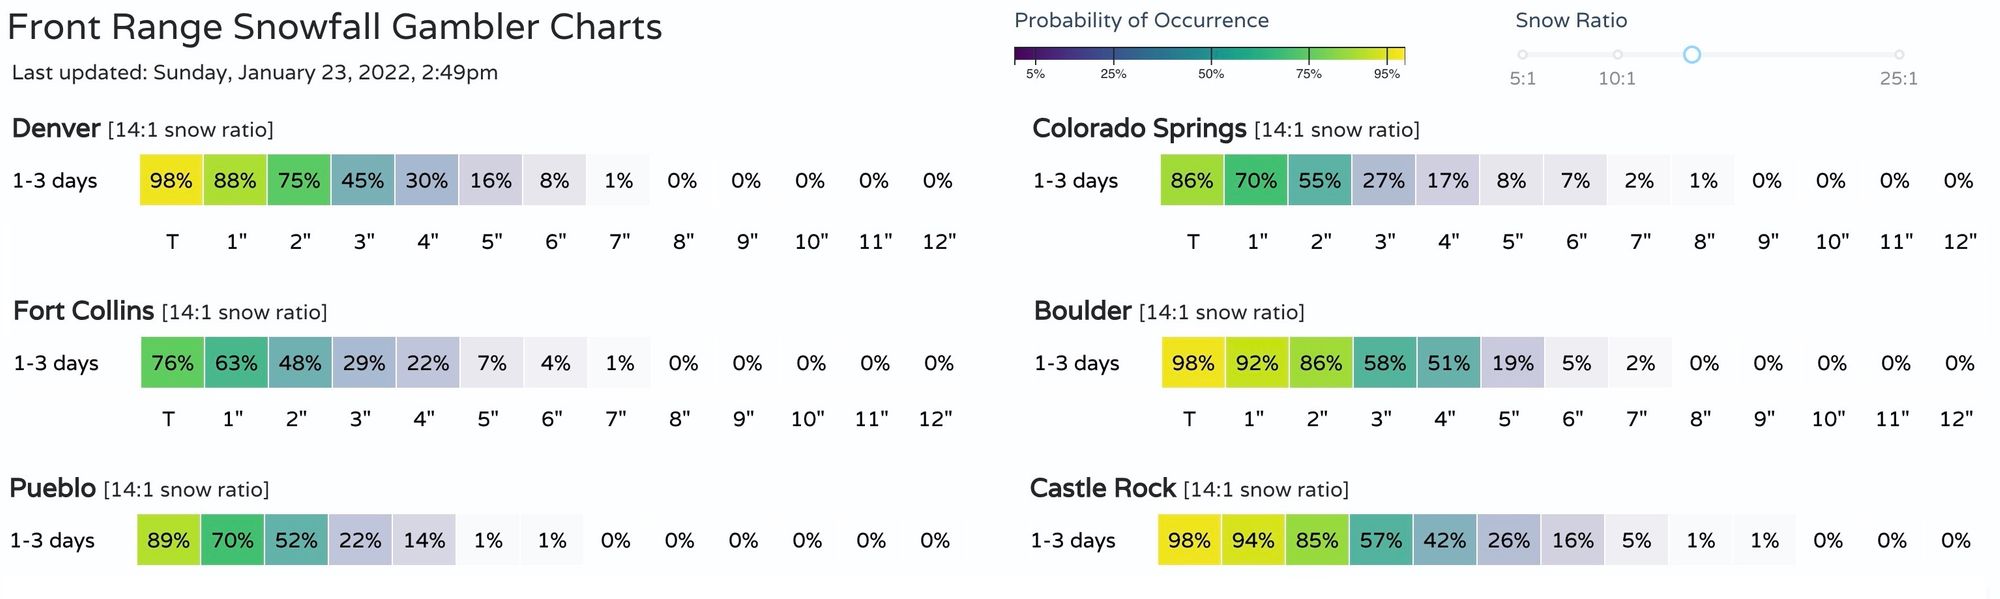The image size is (2000, 599).
Task: Set the snow ratio to 25:1
Action: tap(1899, 55)
